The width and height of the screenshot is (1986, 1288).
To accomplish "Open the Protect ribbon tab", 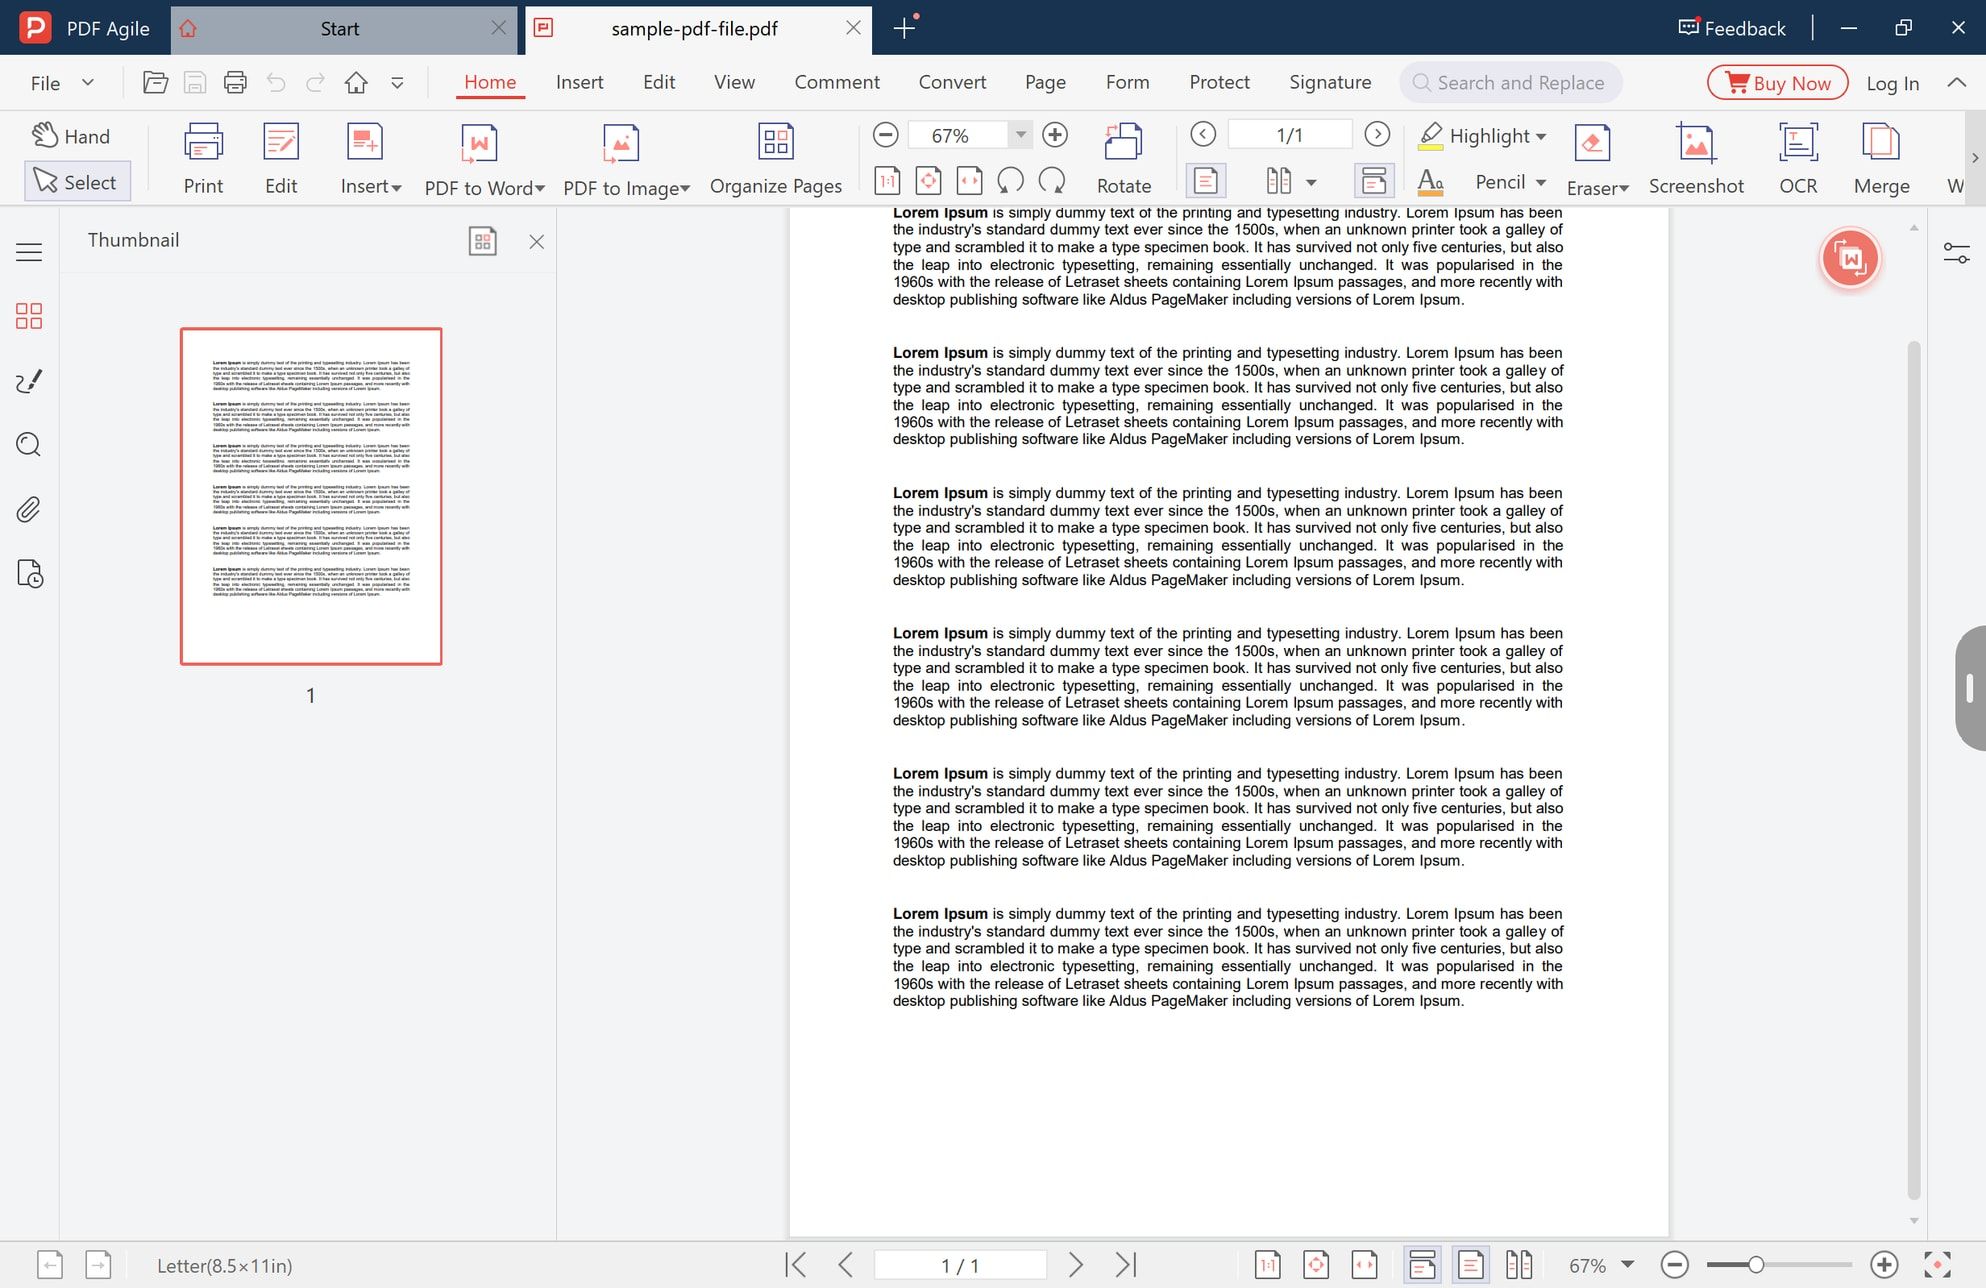I will (x=1219, y=83).
